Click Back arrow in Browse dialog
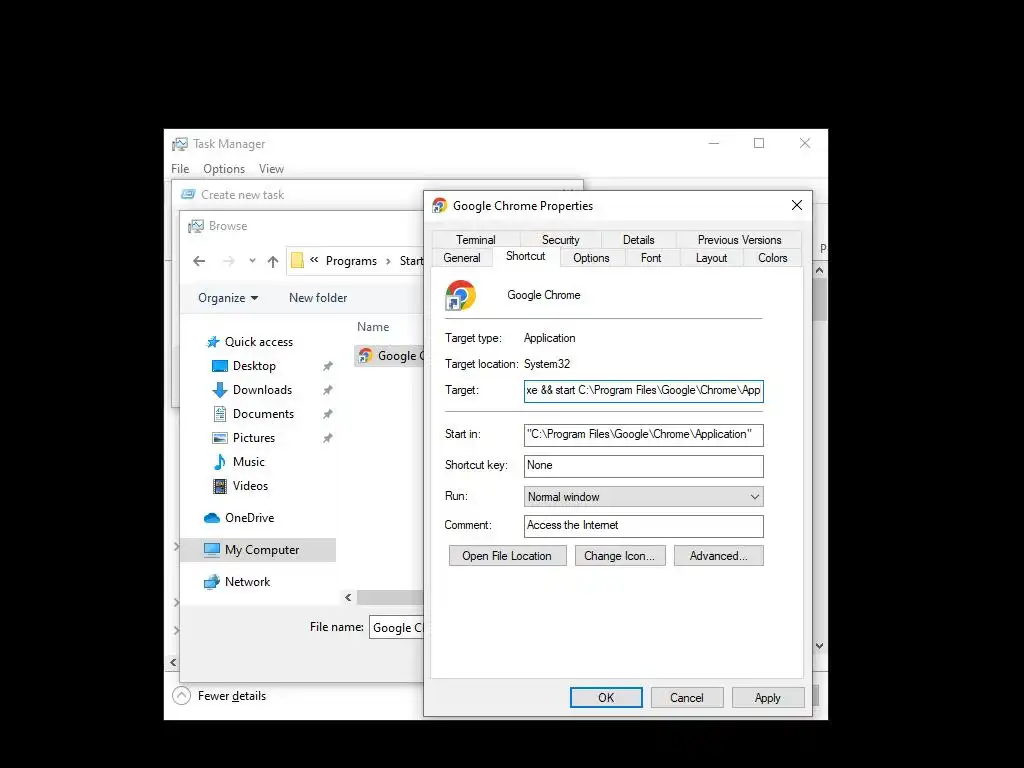Screen dimensions: 1024x768 coord(199,261)
